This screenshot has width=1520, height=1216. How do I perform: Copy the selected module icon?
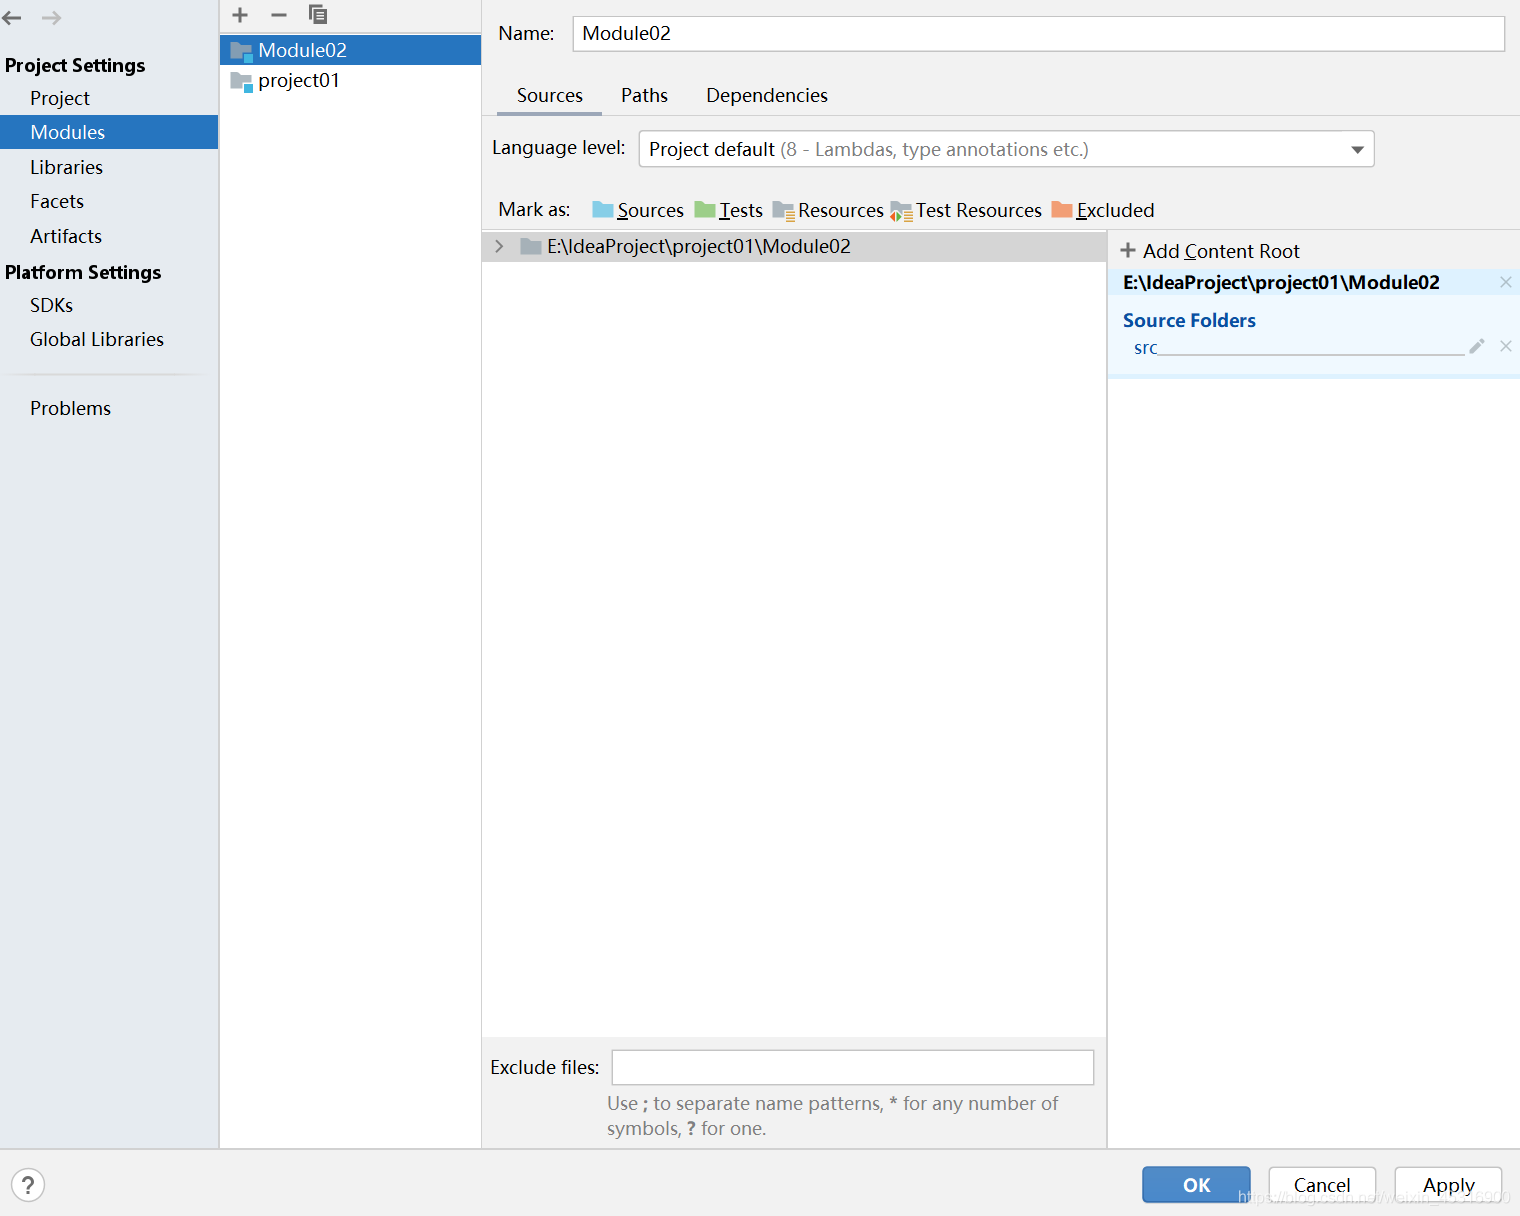pyautogui.click(x=318, y=15)
